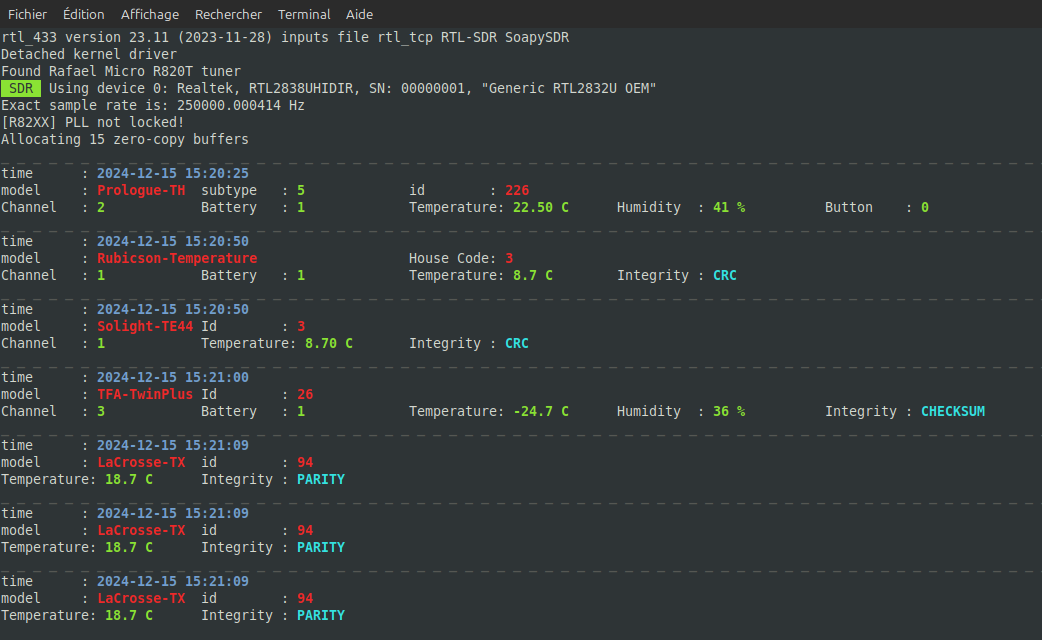Viewport: 1042px width, 640px height.
Task: Click the Solight-TE44 model name
Action: coord(145,326)
